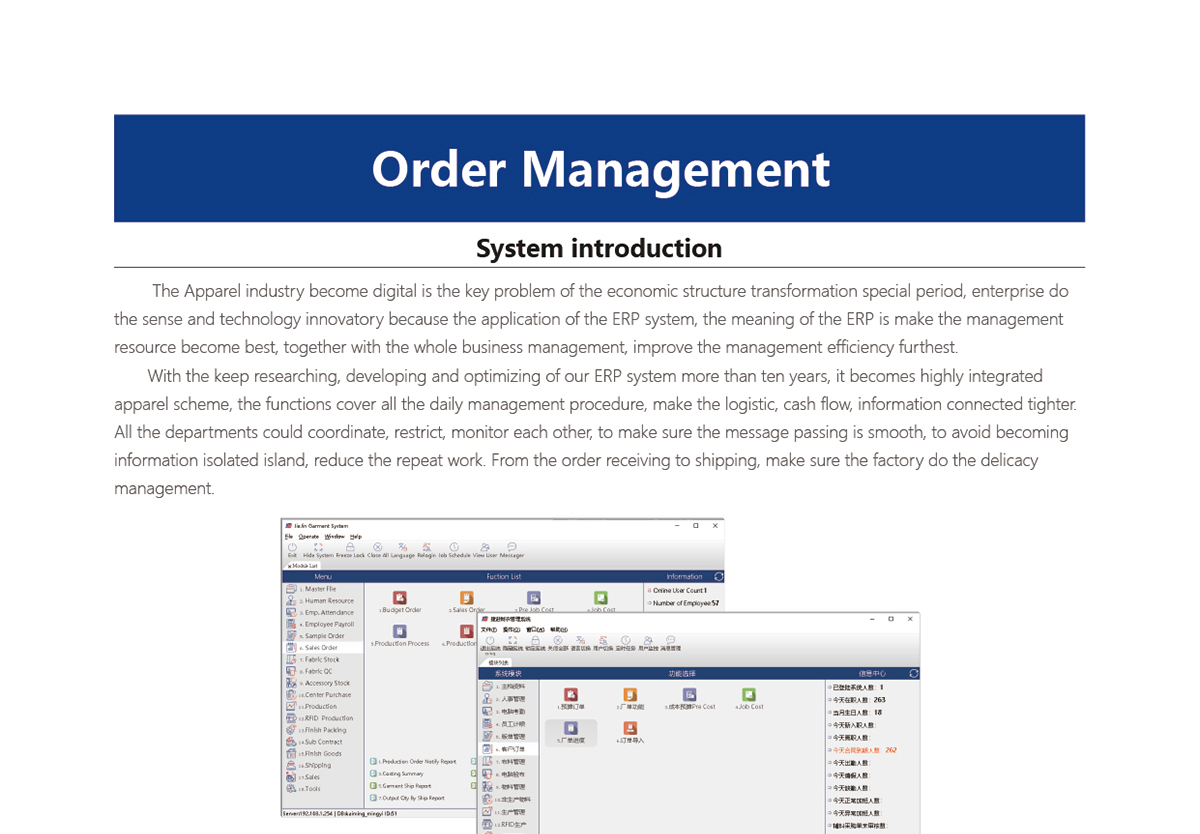1200x834 pixels.
Task: Open the orange 2.厂单功能 function icon
Action: [x=630, y=695]
